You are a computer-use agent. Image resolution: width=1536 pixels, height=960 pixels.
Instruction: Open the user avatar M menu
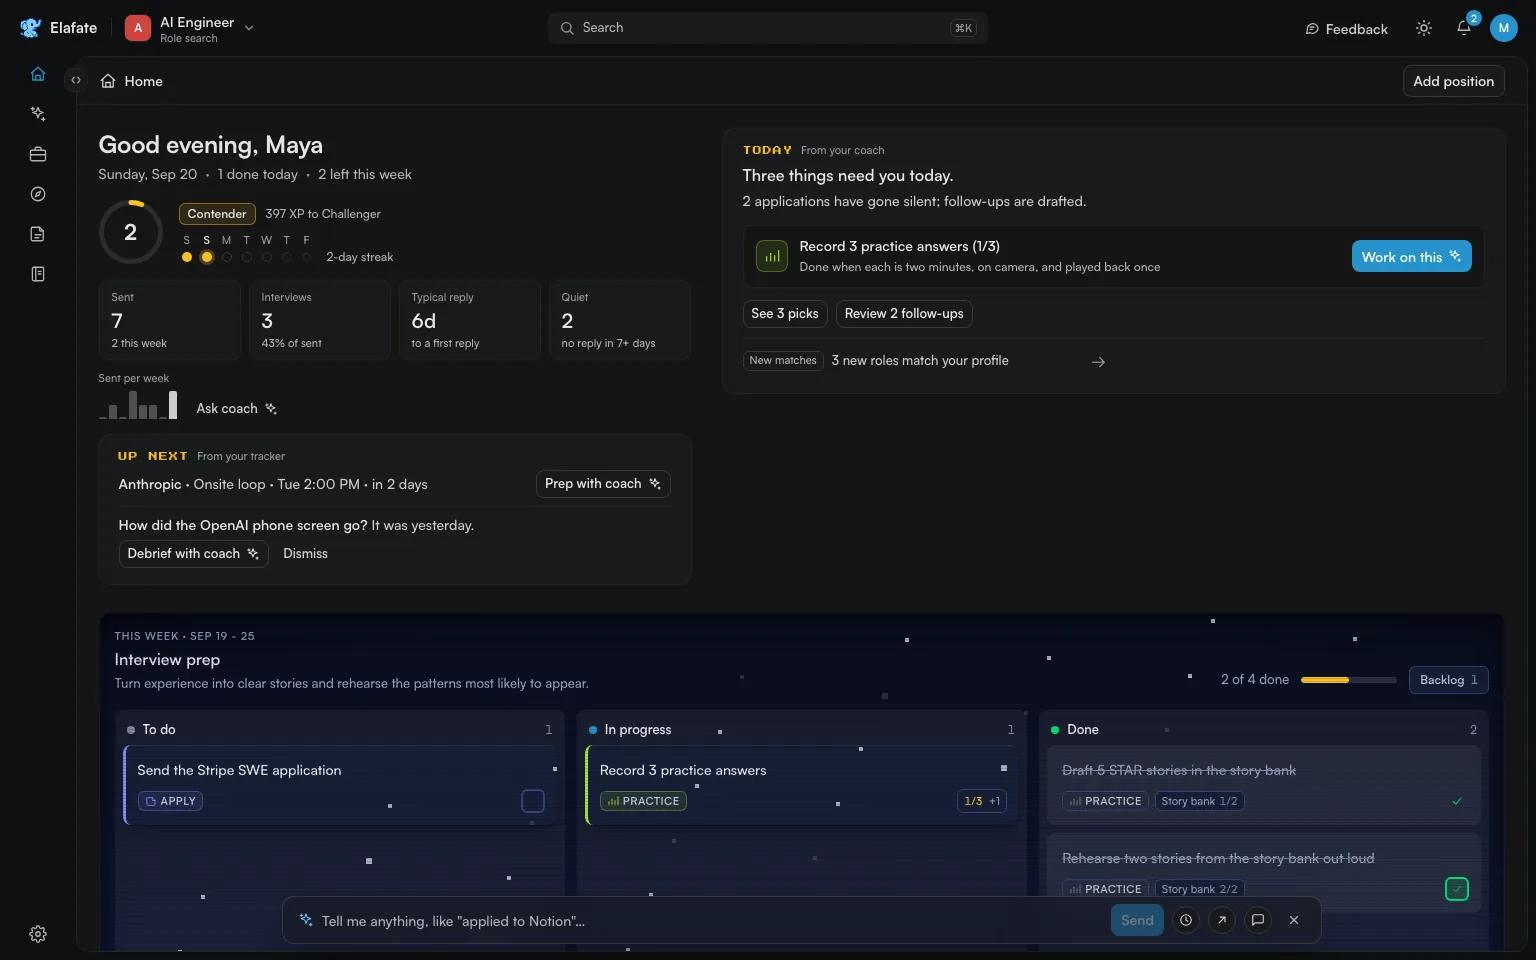(x=1504, y=28)
